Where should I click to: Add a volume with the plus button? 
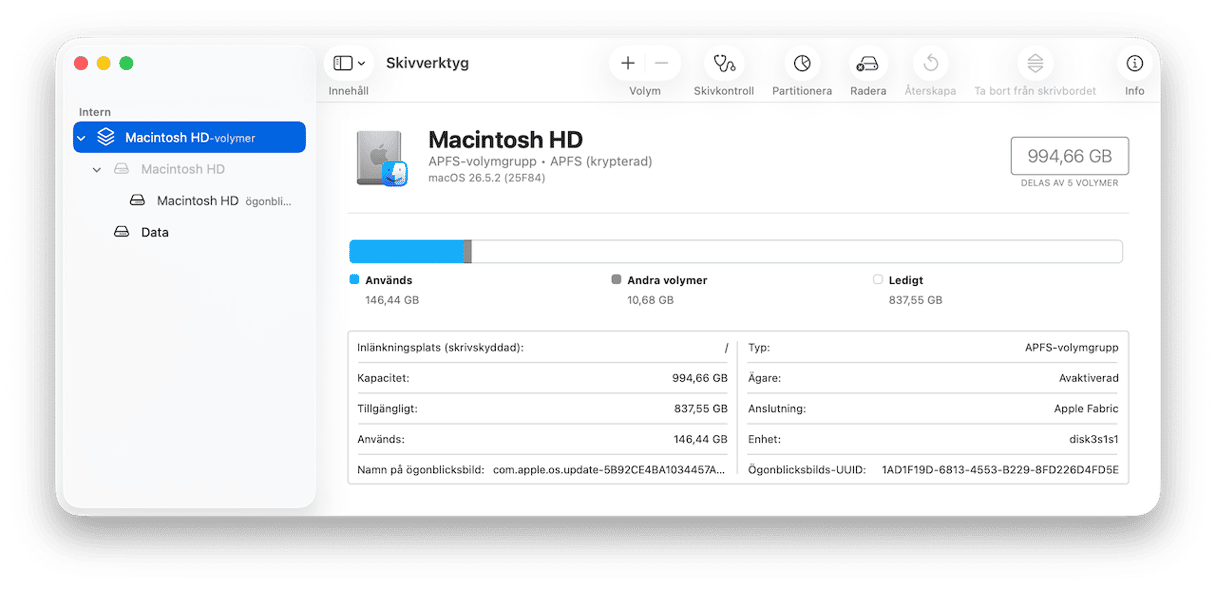628,63
